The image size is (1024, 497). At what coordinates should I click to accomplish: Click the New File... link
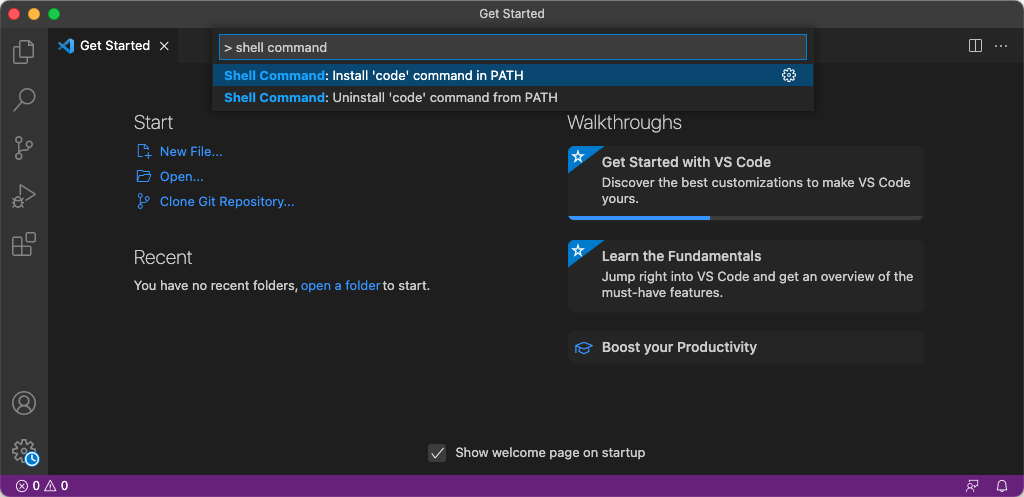click(x=190, y=152)
